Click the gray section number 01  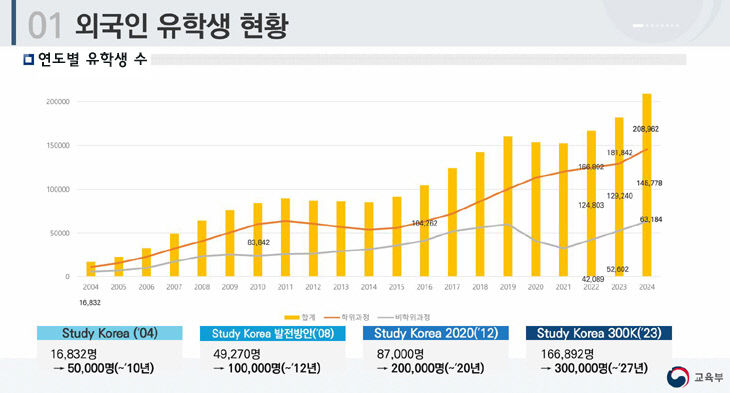[x=44, y=26]
